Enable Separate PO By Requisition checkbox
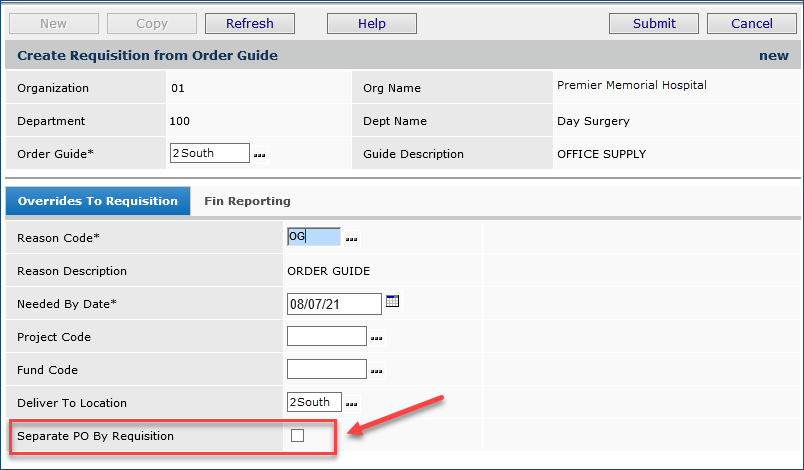The height and width of the screenshot is (470, 804). [297, 435]
